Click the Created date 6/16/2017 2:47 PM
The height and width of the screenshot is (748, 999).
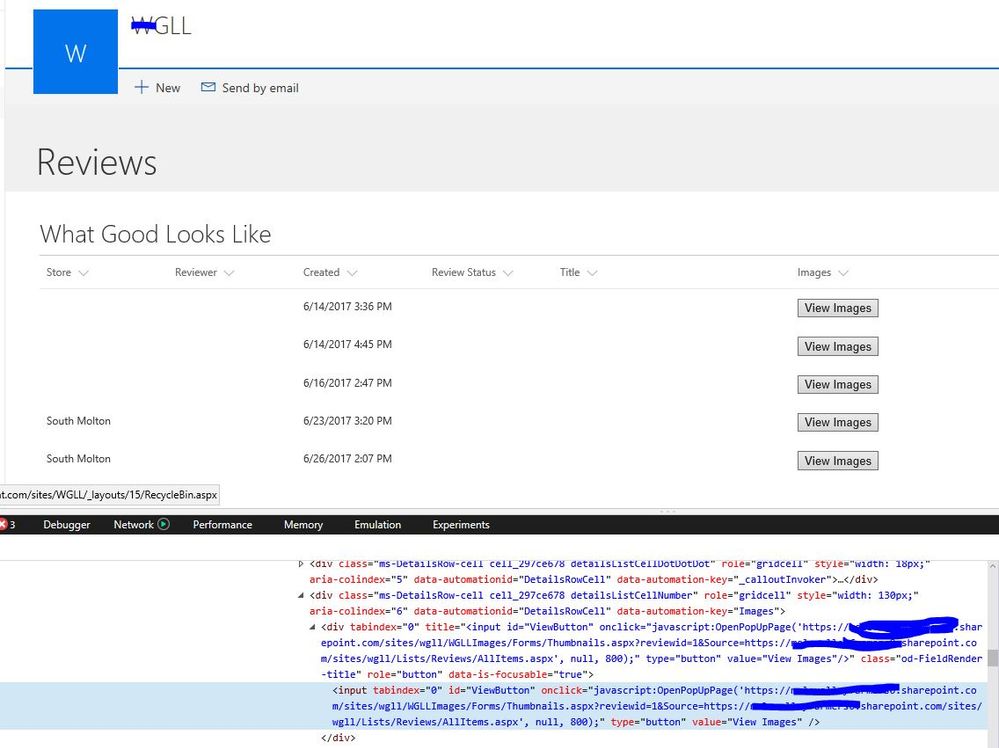pyautogui.click(x=347, y=383)
